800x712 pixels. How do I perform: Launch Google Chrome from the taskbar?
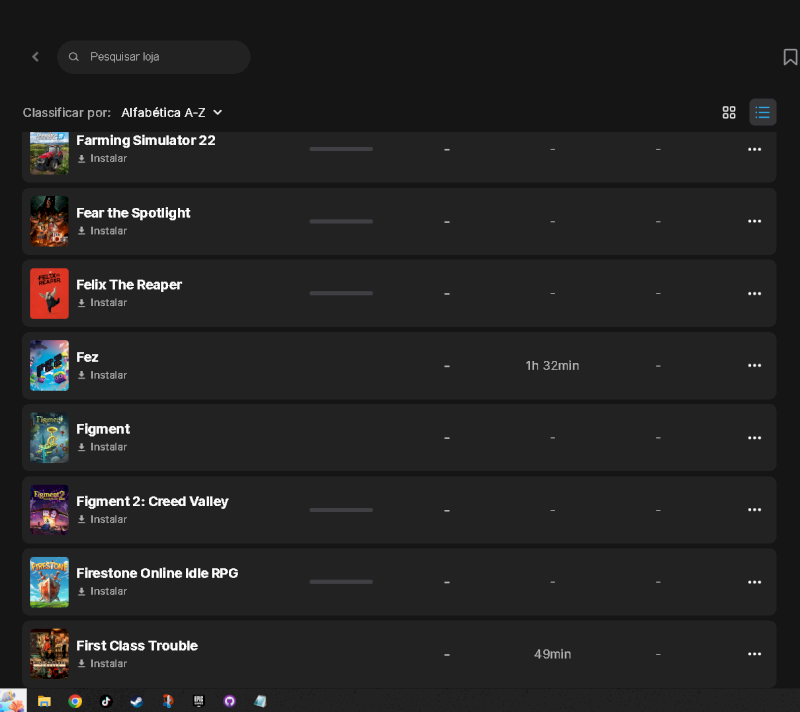coord(75,702)
